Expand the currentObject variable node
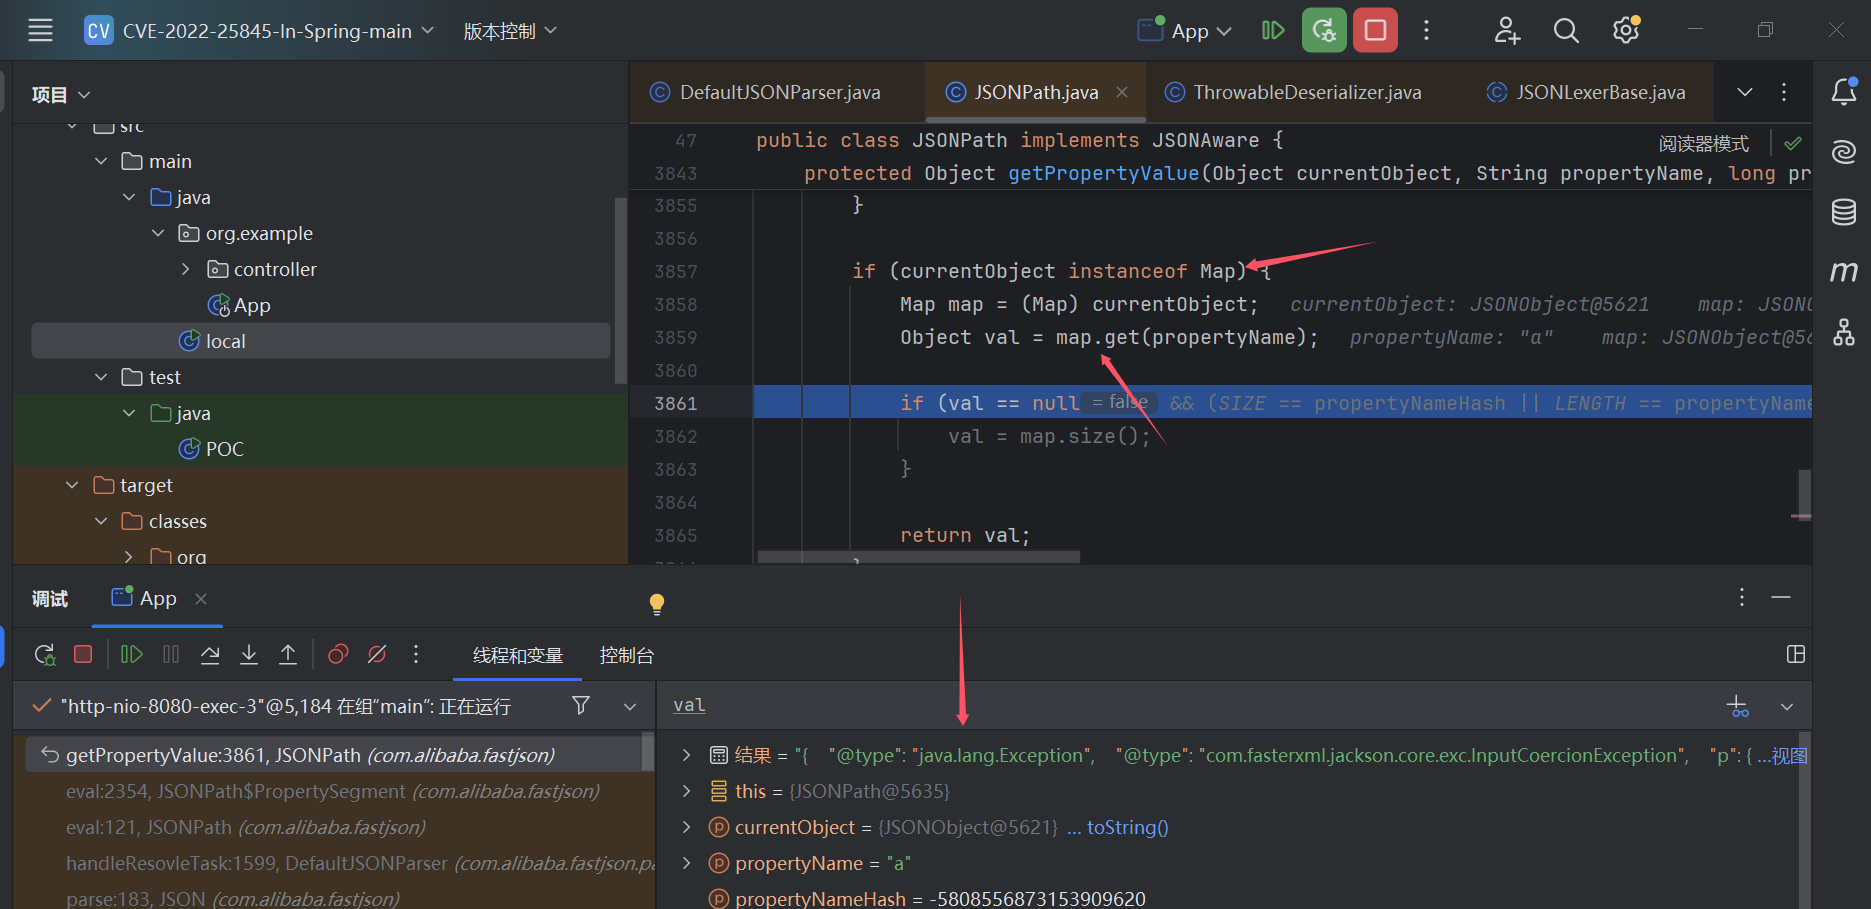Image resolution: width=1871 pixels, height=909 pixels. coord(686,827)
